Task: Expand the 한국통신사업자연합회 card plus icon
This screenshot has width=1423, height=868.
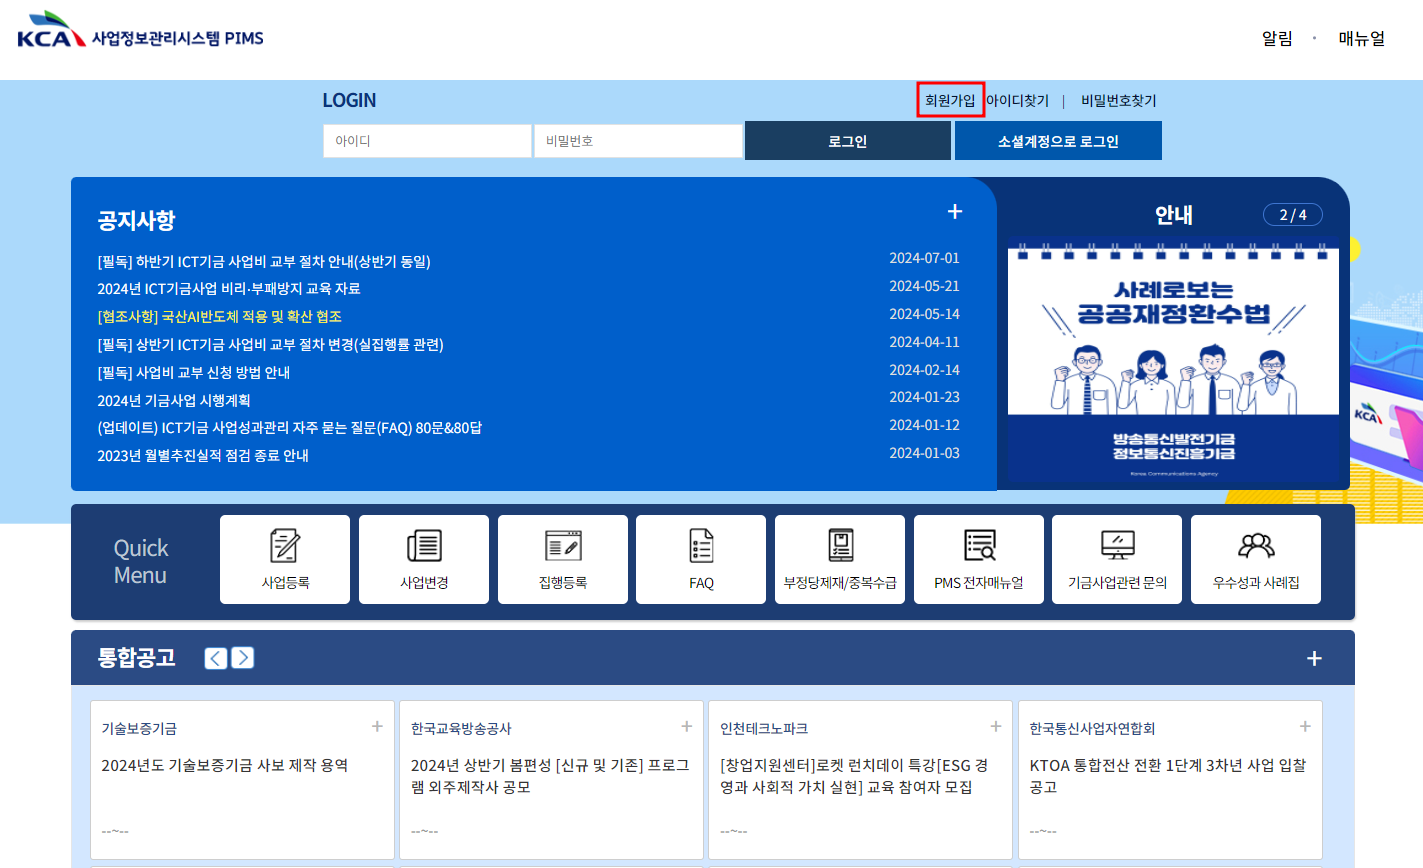Action: [1305, 727]
